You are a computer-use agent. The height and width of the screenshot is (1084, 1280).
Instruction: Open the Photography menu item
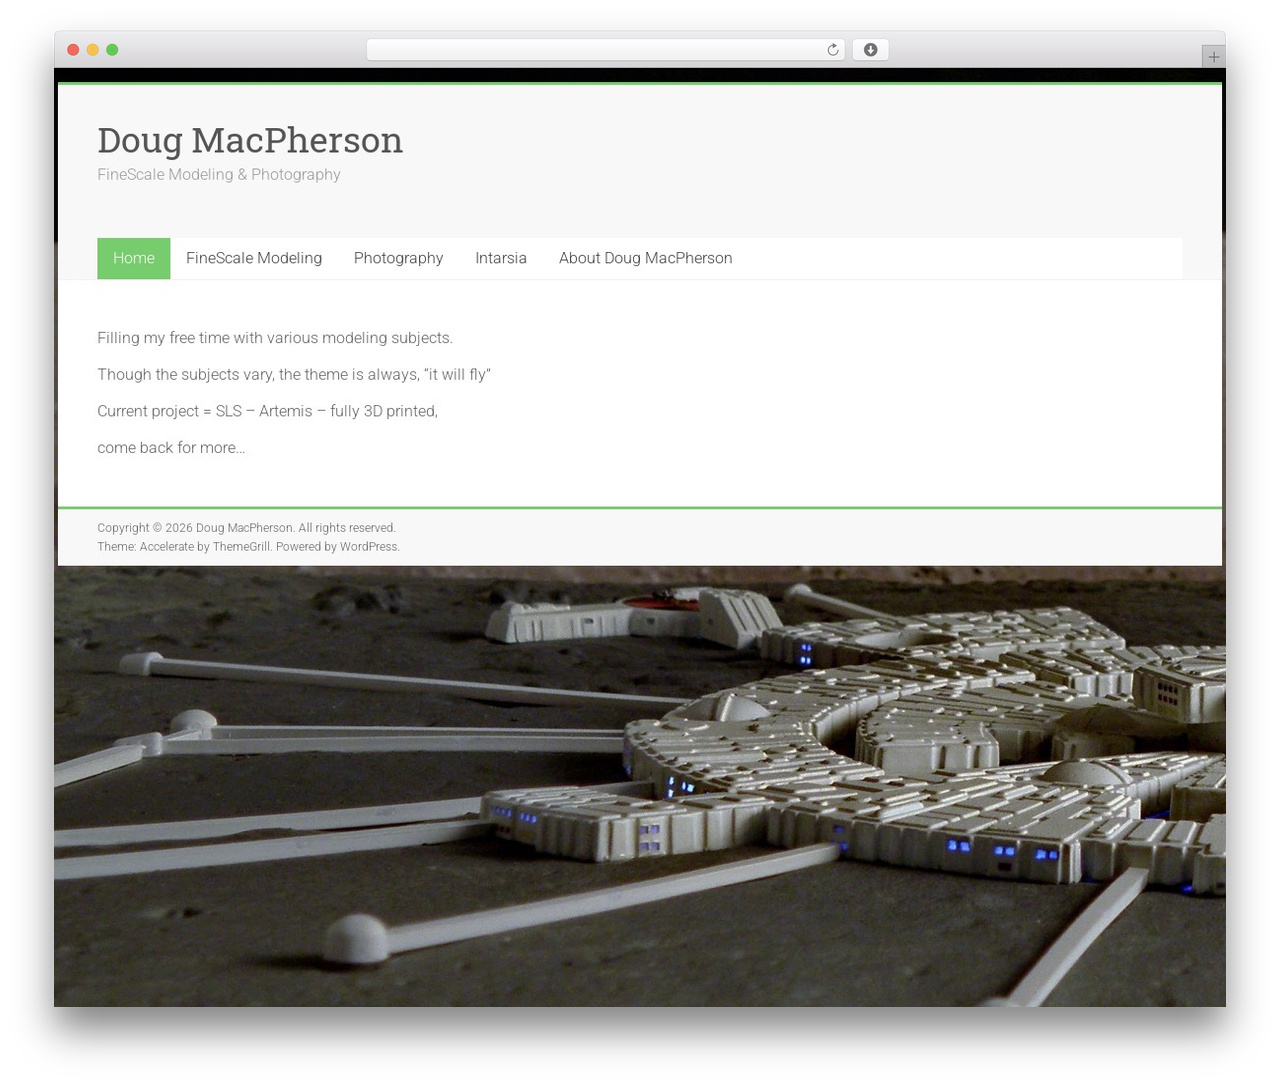tap(398, 258)
